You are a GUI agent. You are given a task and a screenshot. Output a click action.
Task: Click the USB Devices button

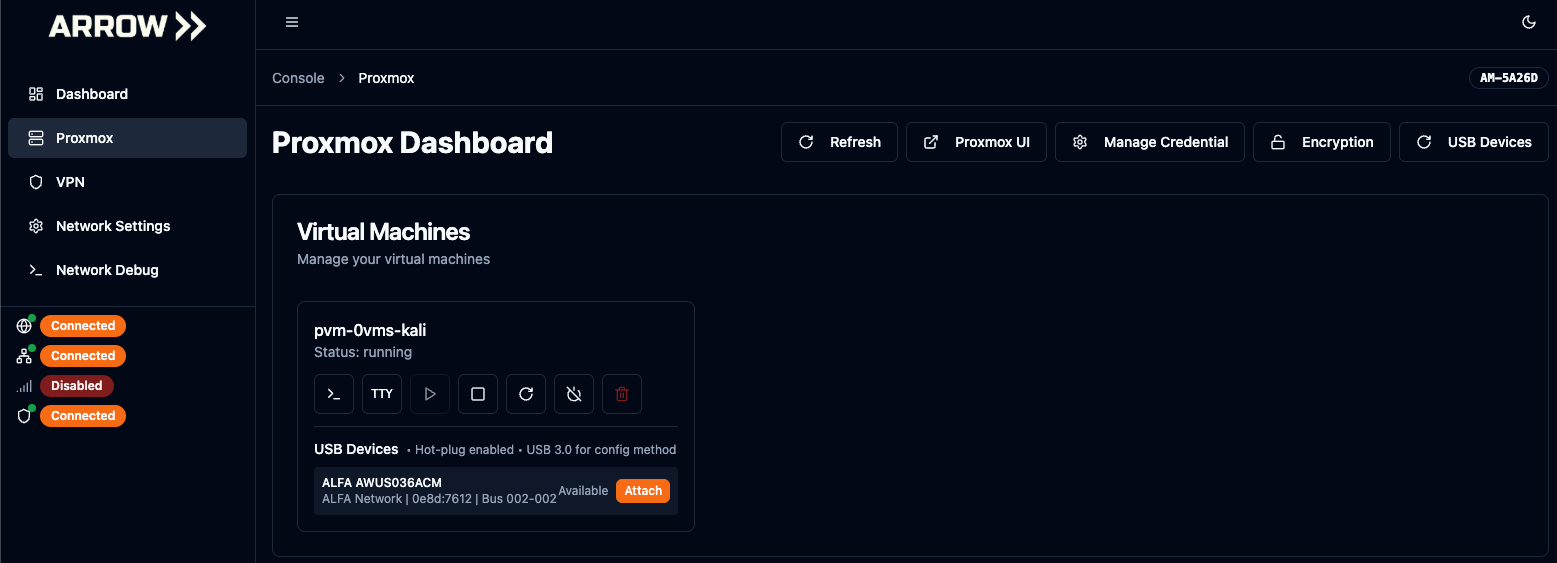point(1473,142)
